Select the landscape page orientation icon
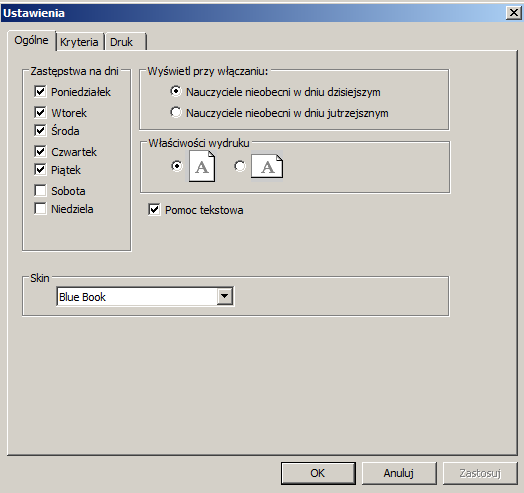524x493 pixels. [x=267, y=166]
